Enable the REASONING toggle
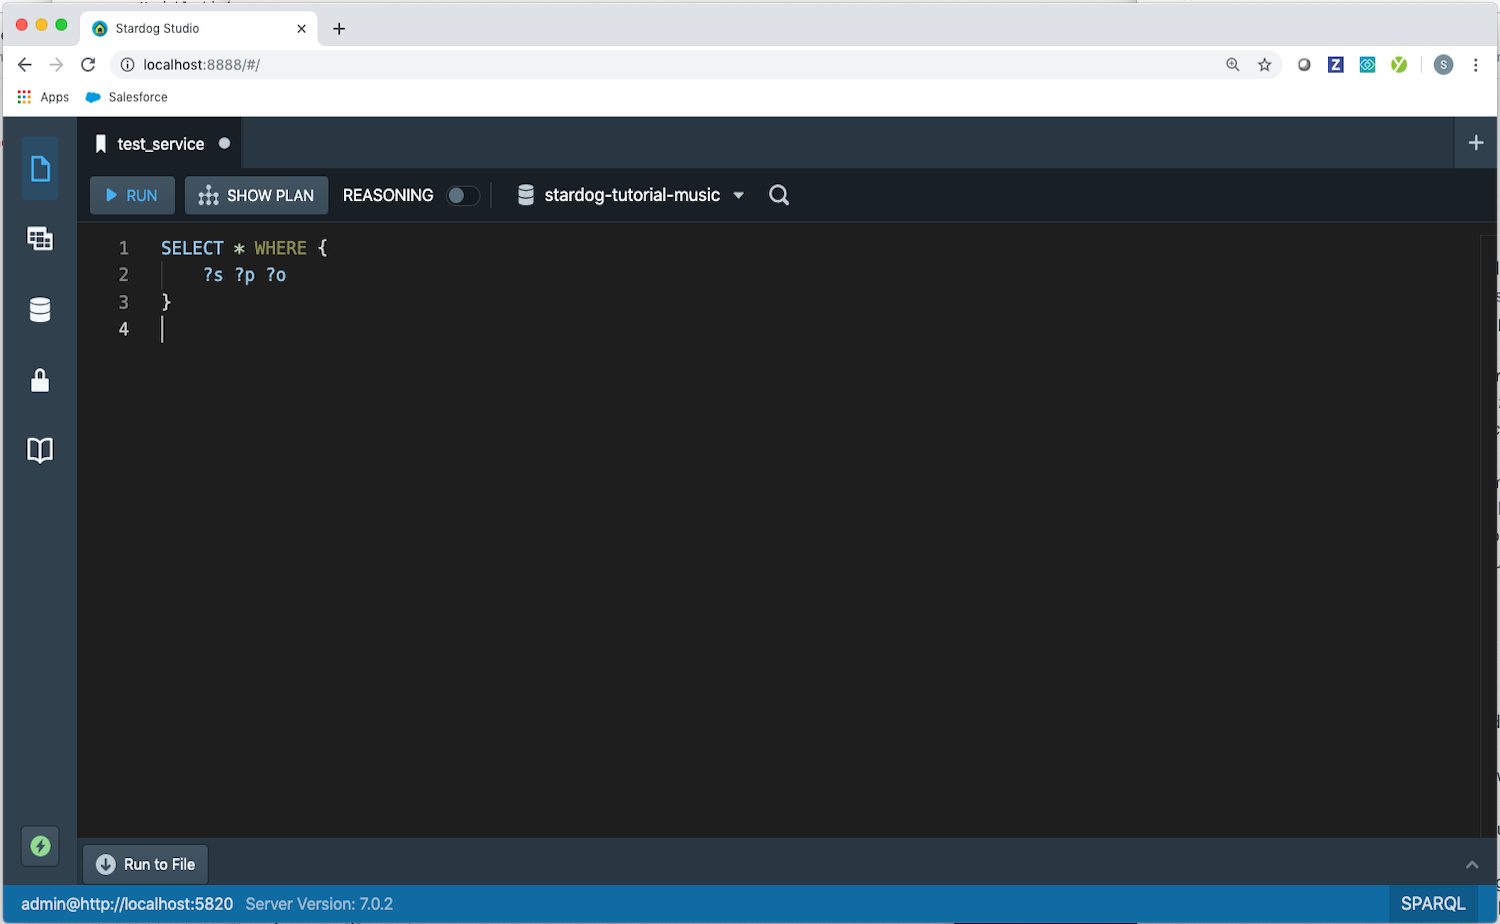Screen dimensions: 1500x924 tap(462, 195)
